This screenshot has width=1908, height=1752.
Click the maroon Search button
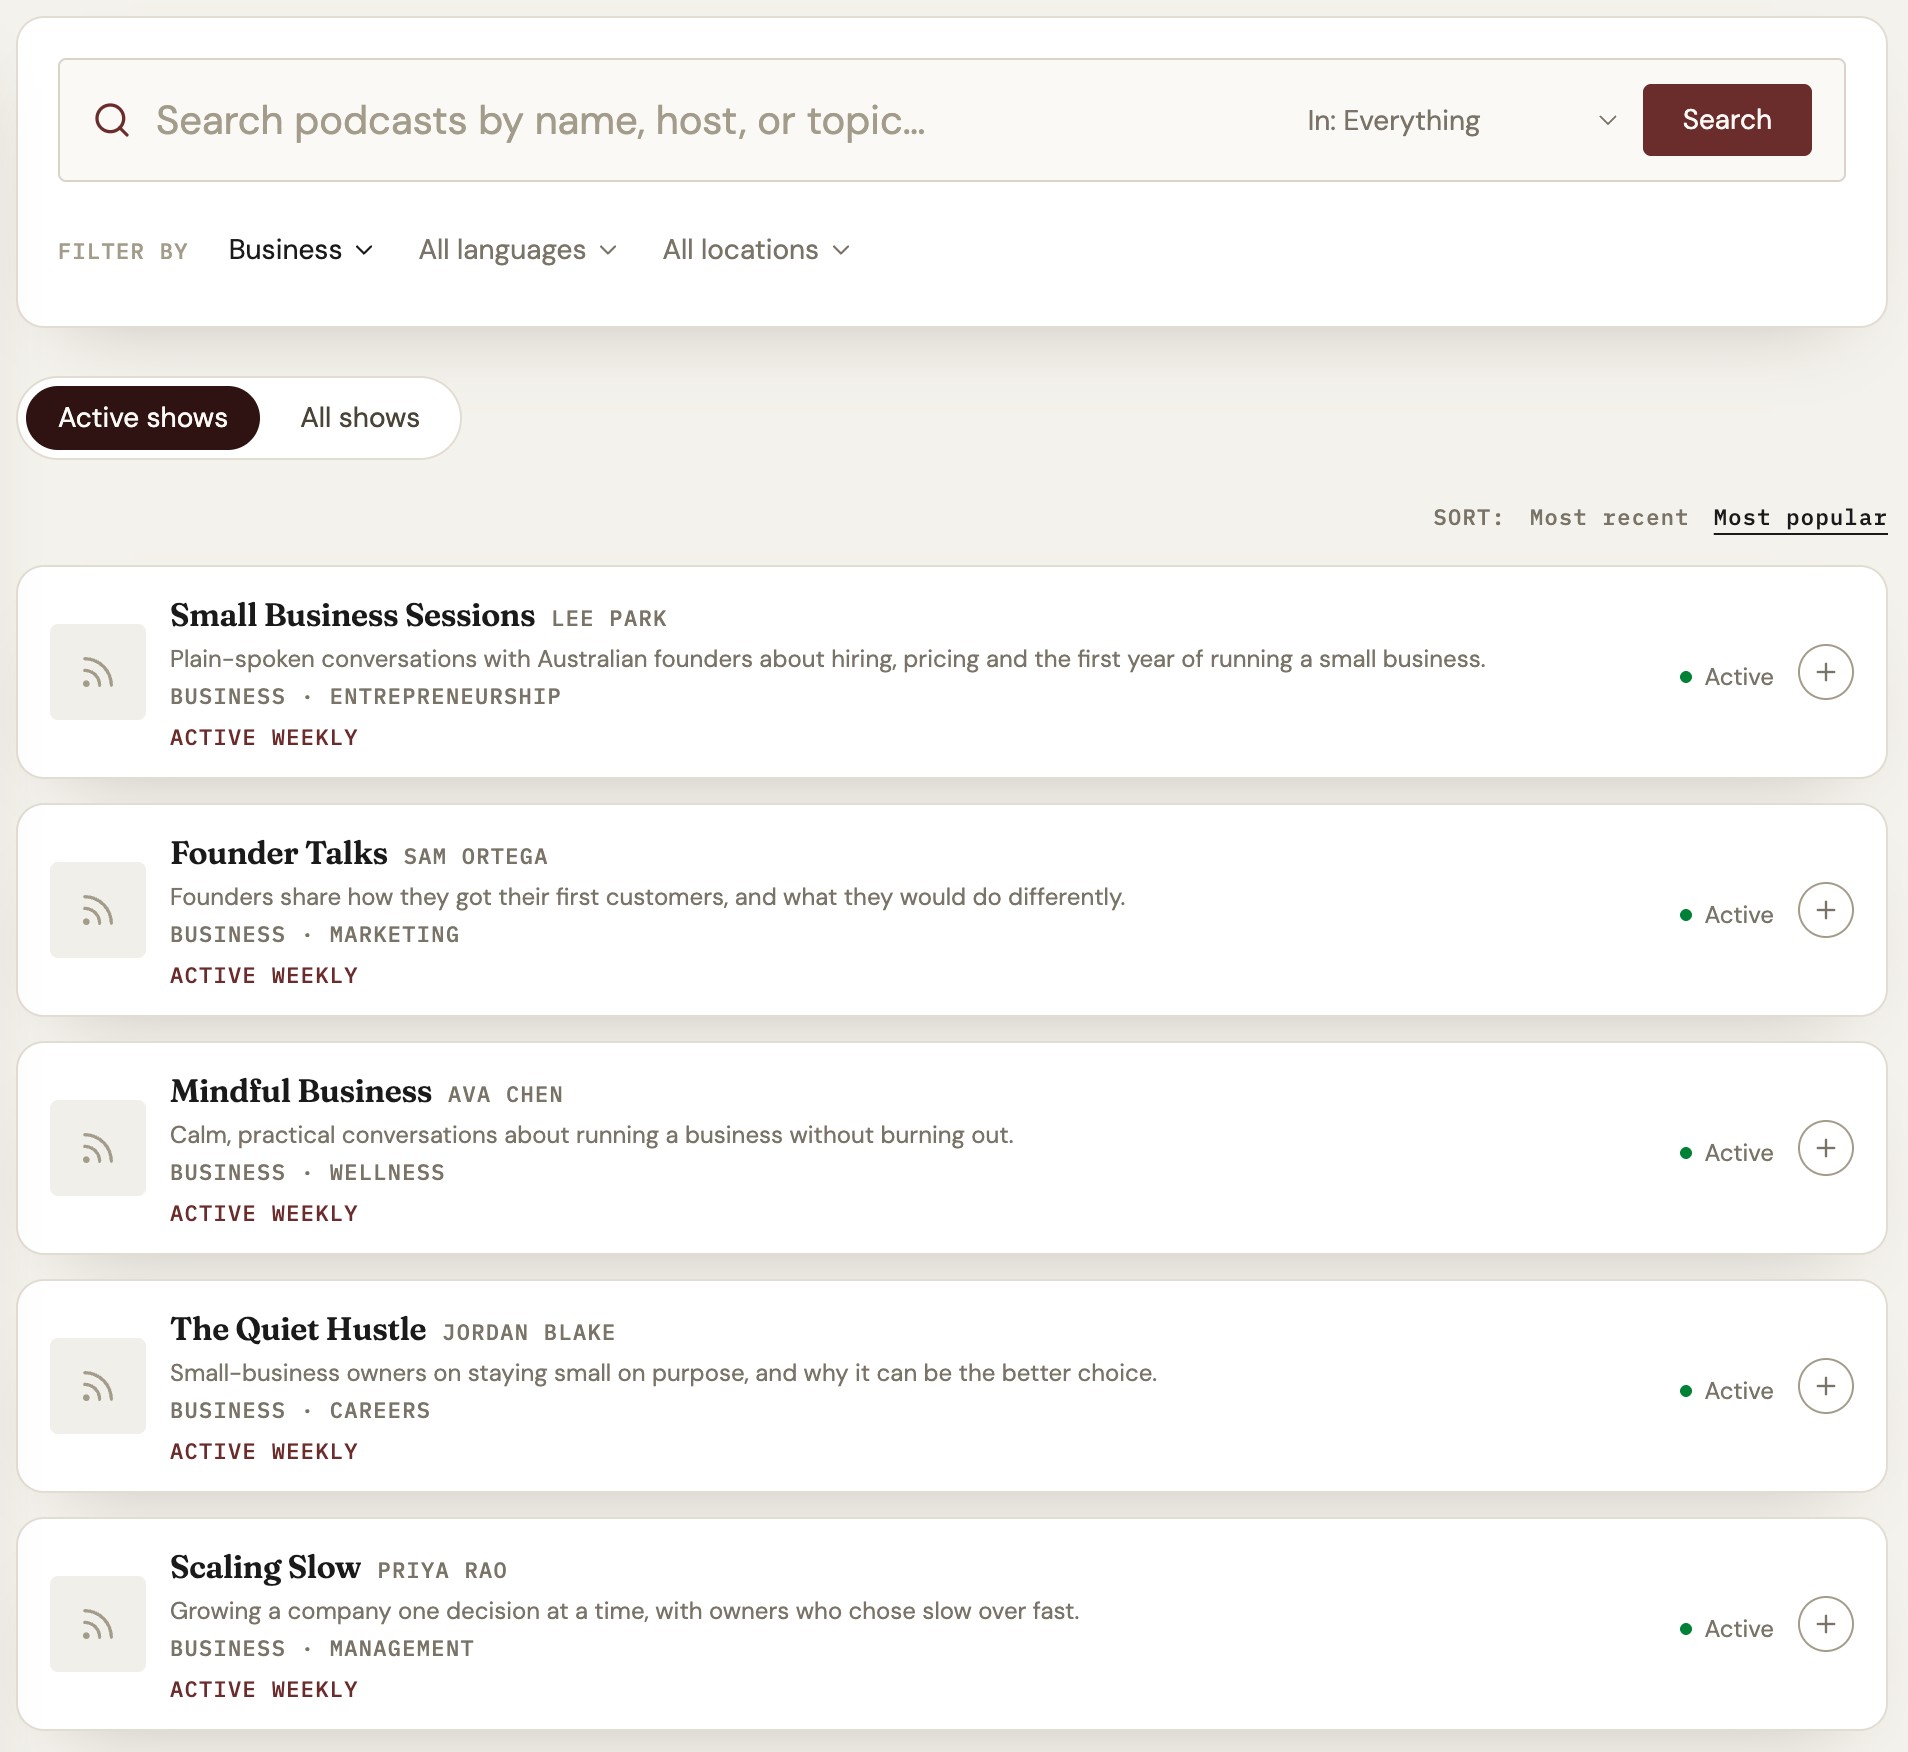point(1727,120)
